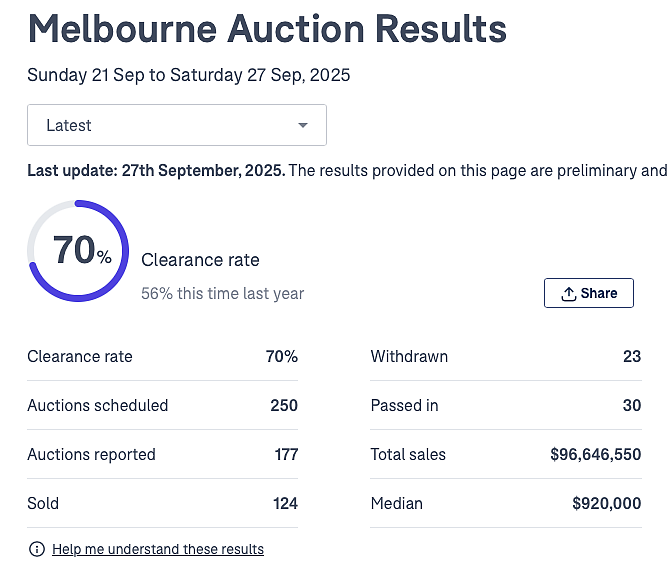Image resolution: width=672 pixels, height=564 pixels.
Task: Click the Passed in 30 row
Action: click(x=506, y=405)
